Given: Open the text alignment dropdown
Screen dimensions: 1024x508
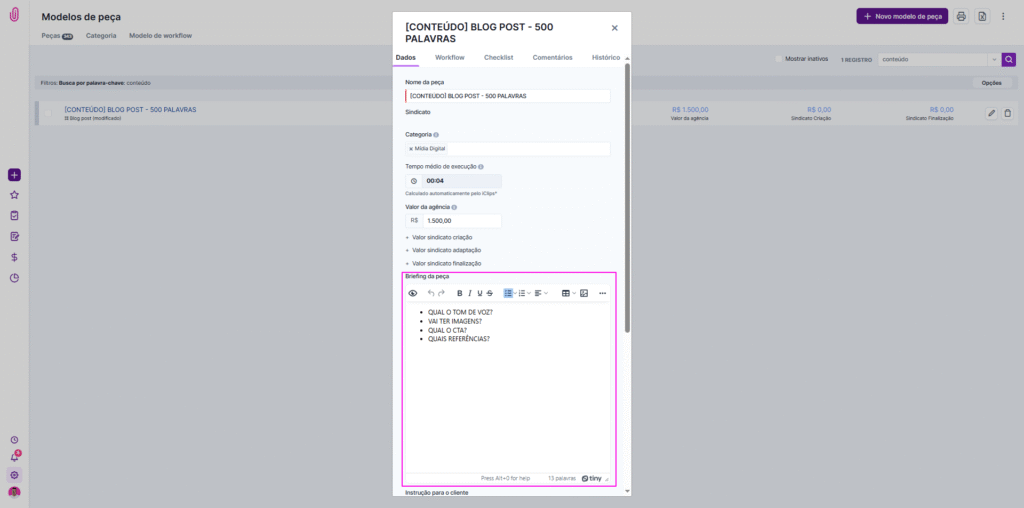Looking at the screenshot, I should click(541, 293).
